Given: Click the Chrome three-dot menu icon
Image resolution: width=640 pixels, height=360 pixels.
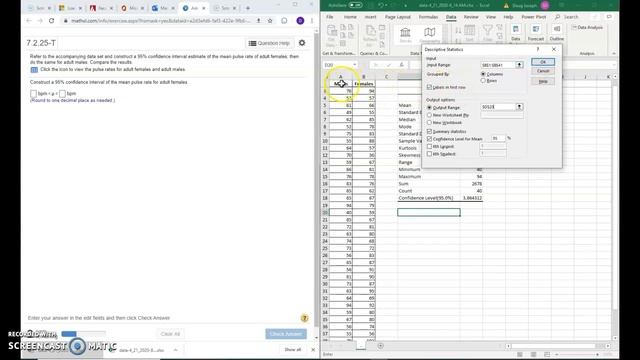Looking at the screenshot, I should (312, 20).
